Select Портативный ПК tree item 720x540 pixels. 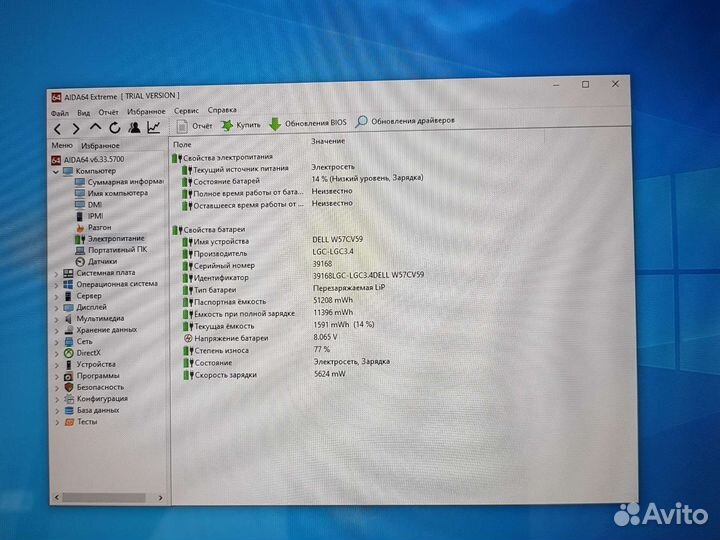tap(111, 250)
